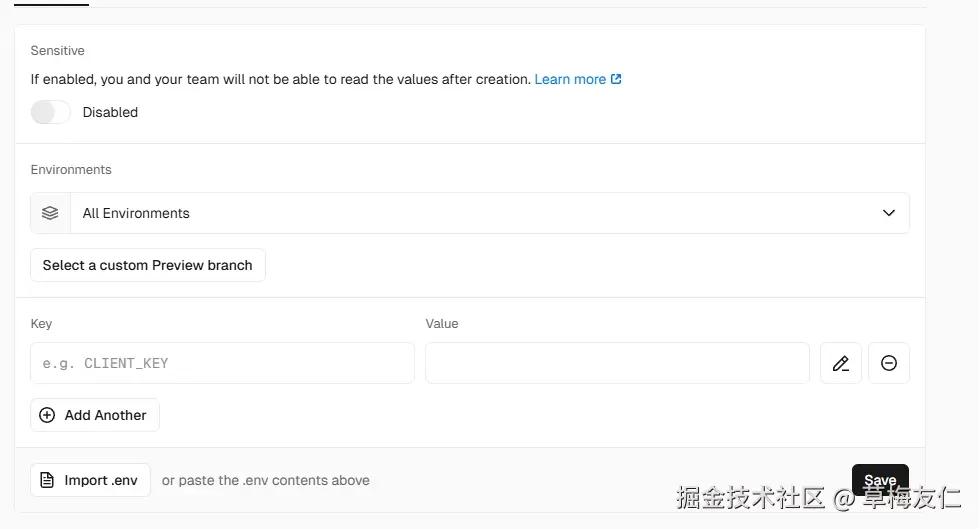The width and height of the screenshot is (979, 529).
Task: Click the plus circle icon in Add Another
Action: tap(47, 415)
